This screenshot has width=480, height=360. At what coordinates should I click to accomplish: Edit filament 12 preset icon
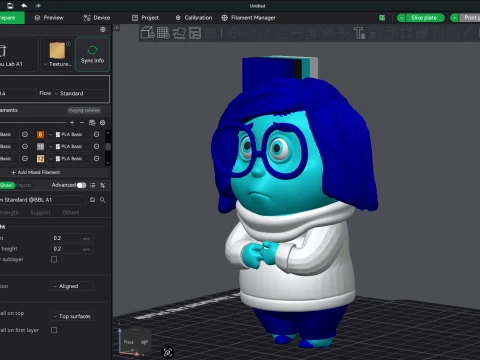(96, 158)
